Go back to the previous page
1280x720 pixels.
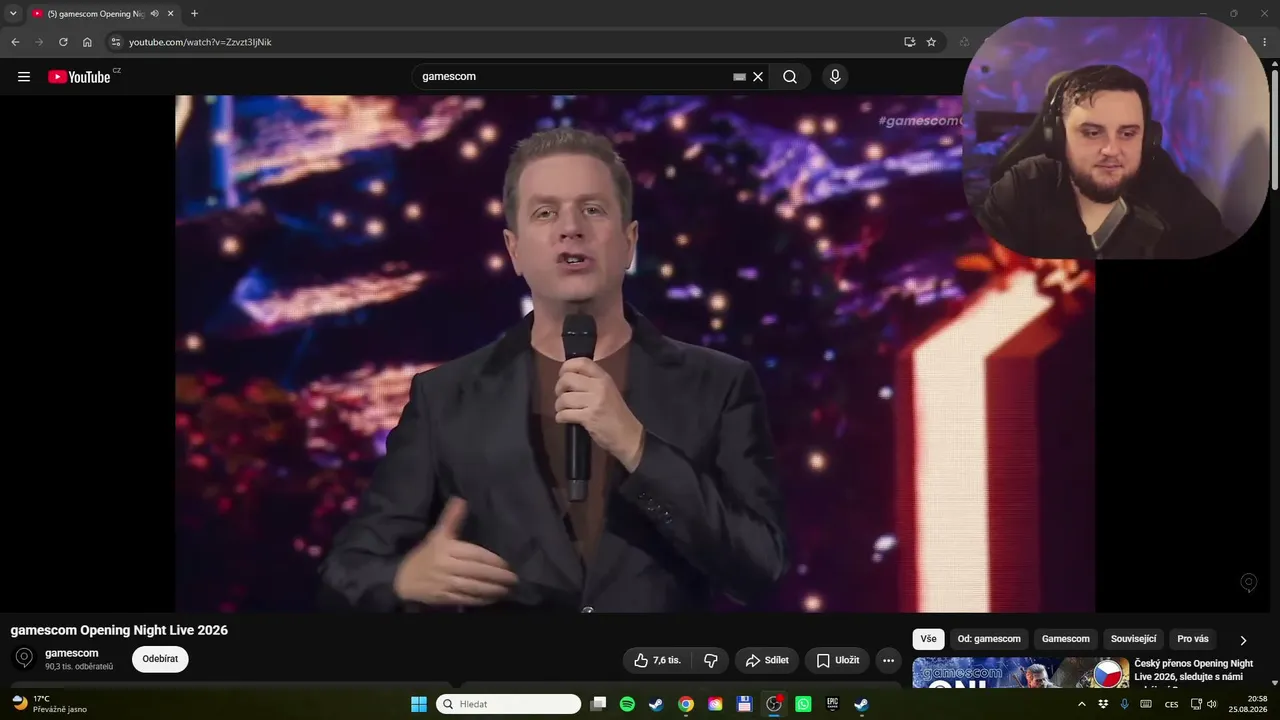pyautogui.click(x=15, y=42)
